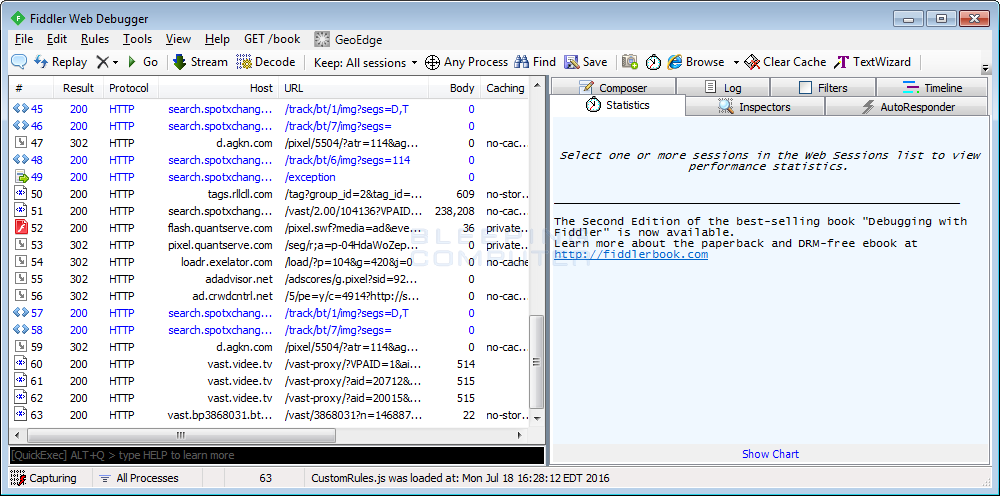The height and width of the screenshot is (496, 1000).
Task: Sort sessions by Body column header
Action: click(455, 88)
